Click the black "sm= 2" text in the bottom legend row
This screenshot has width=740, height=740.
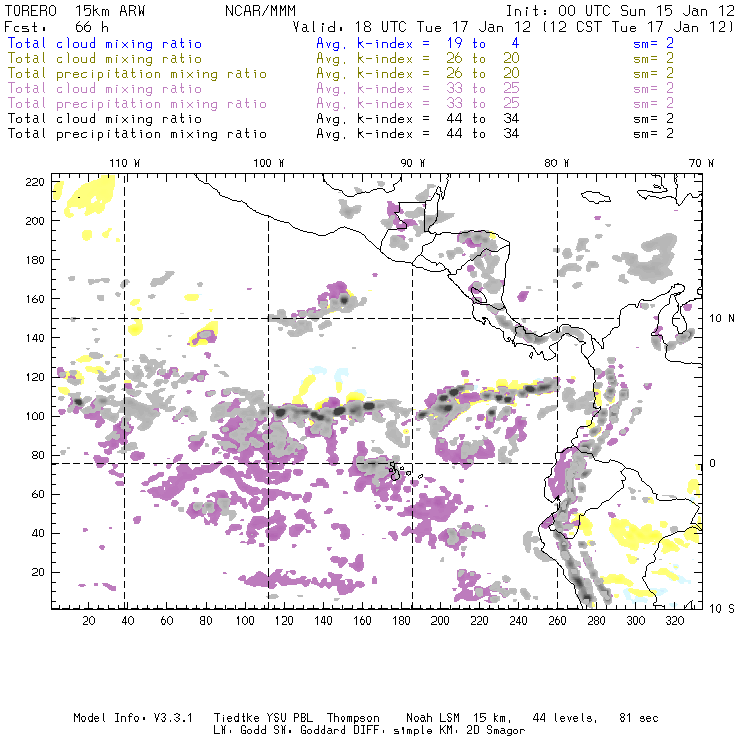(x=653, y=134)
